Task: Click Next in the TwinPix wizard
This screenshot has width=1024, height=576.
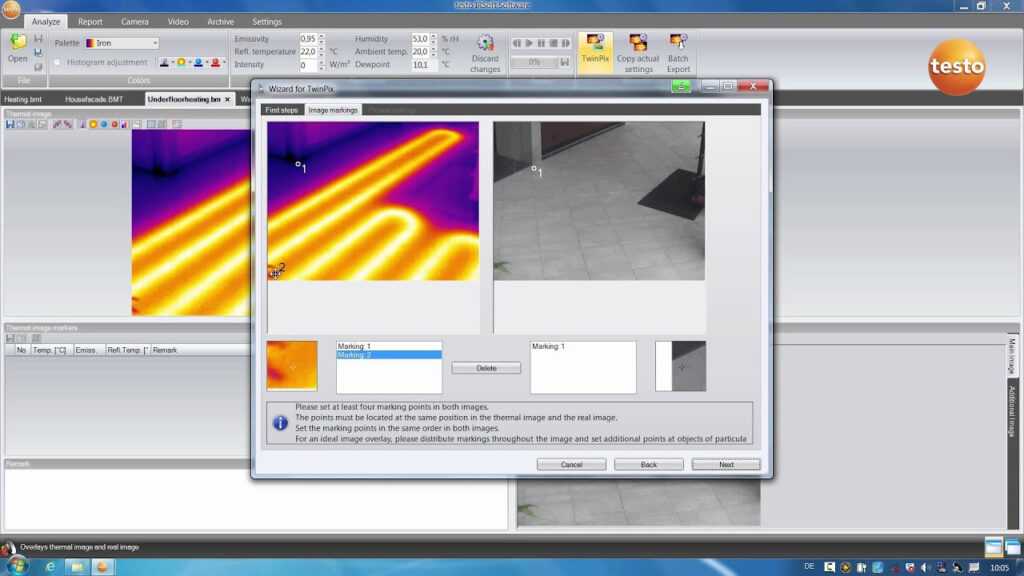Action: [x=726, y=463]
